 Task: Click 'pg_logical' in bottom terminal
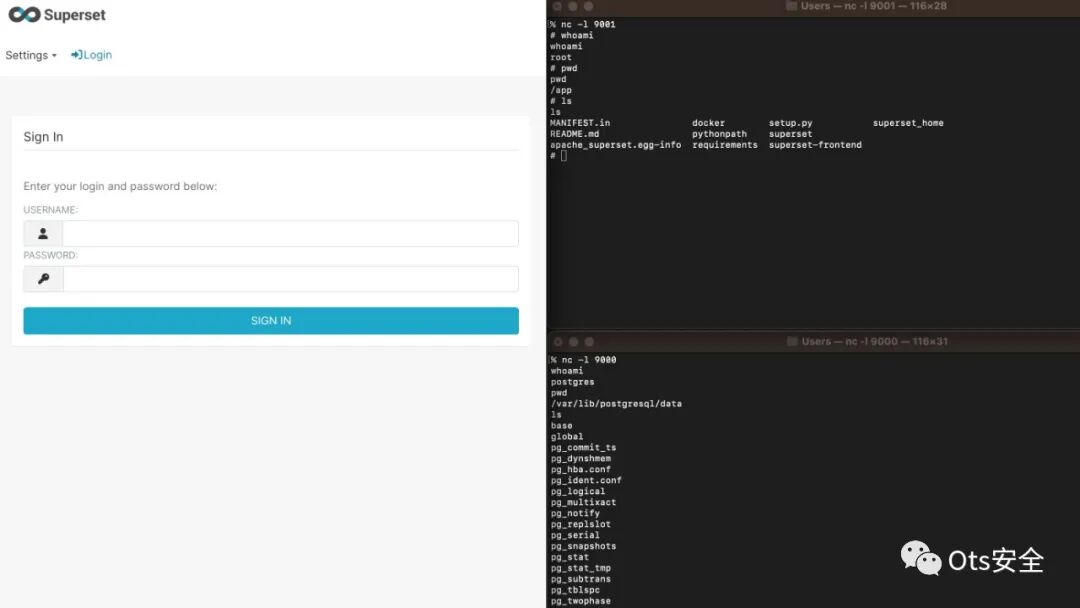(578, 492)
